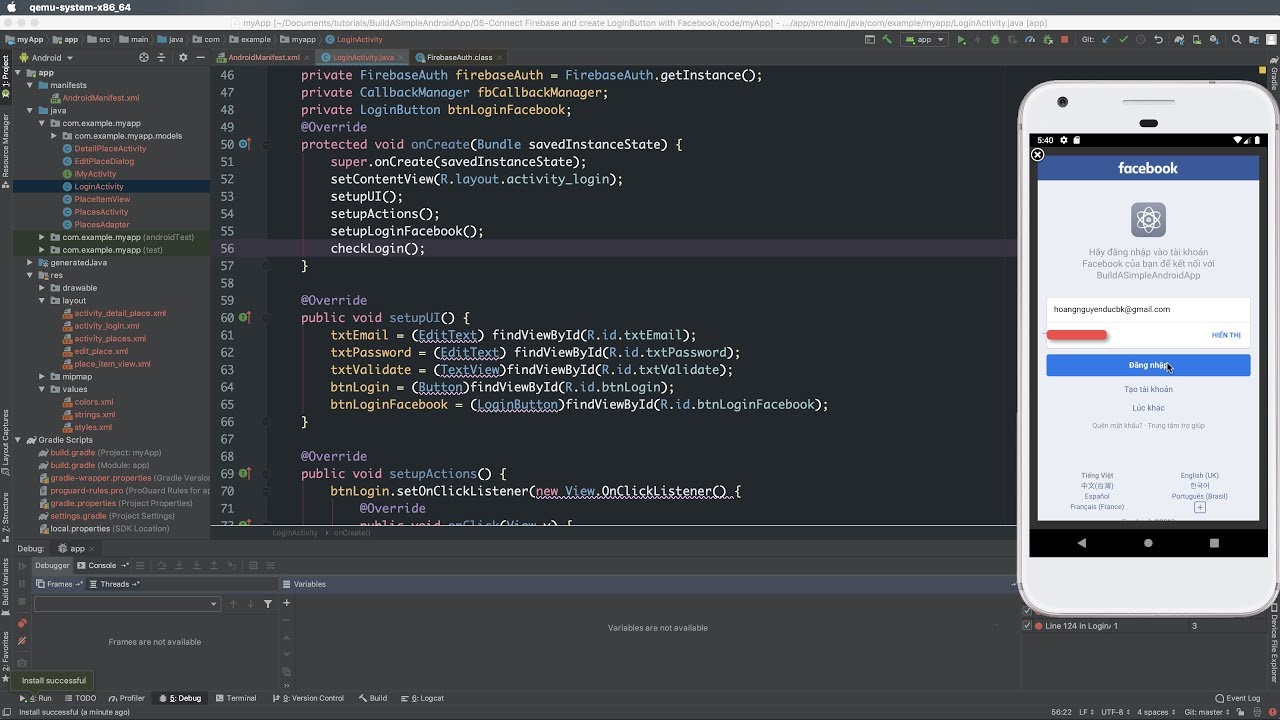Click the Debug app bug icon

coord(995,40)
